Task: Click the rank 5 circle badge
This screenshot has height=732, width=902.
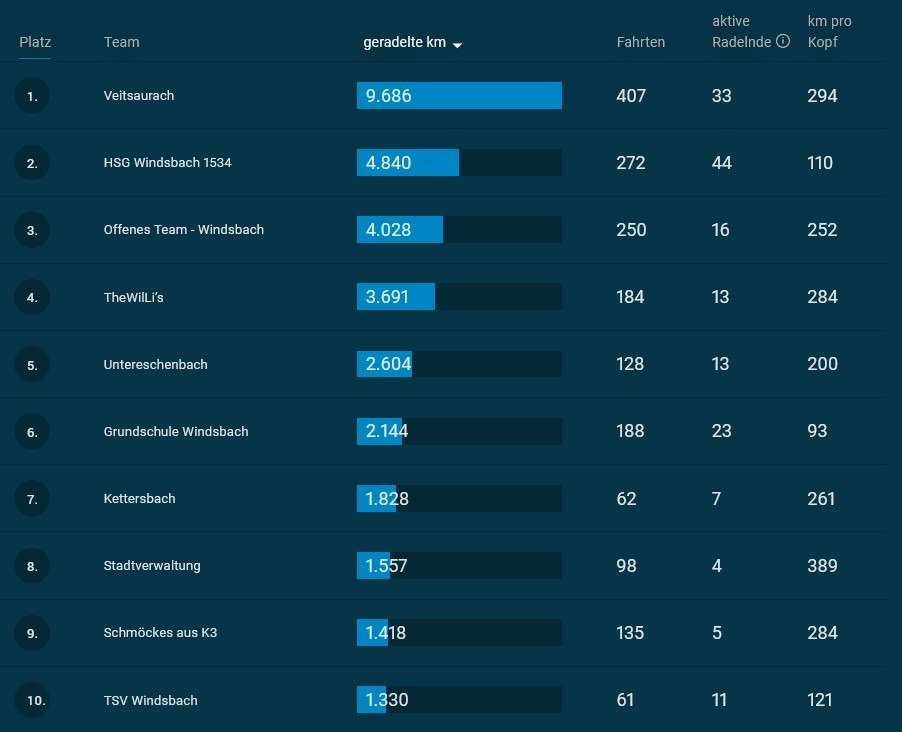Action: (32, 365)
